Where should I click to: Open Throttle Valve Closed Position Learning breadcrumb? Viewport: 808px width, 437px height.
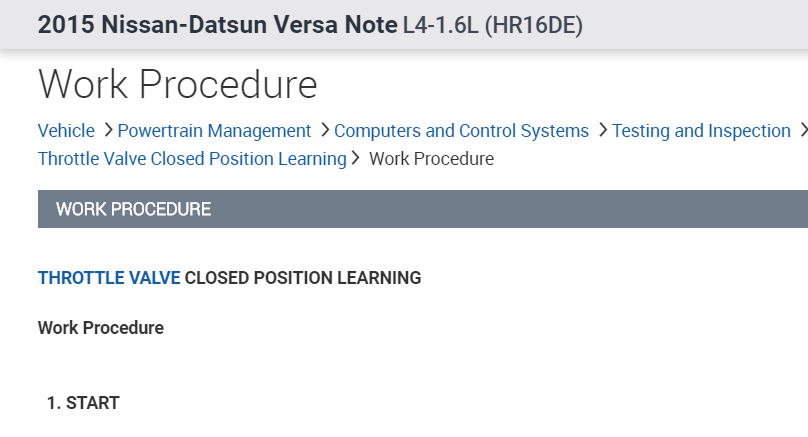coord(192,158)
